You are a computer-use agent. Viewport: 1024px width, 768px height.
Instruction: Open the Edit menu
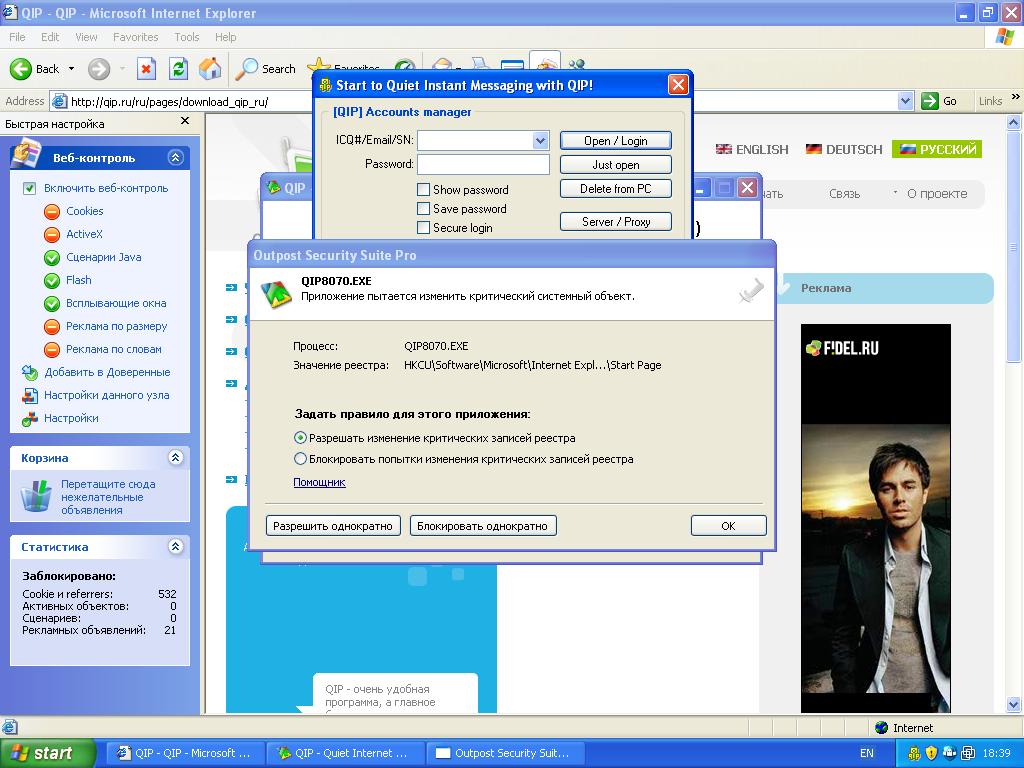(50, 37)
